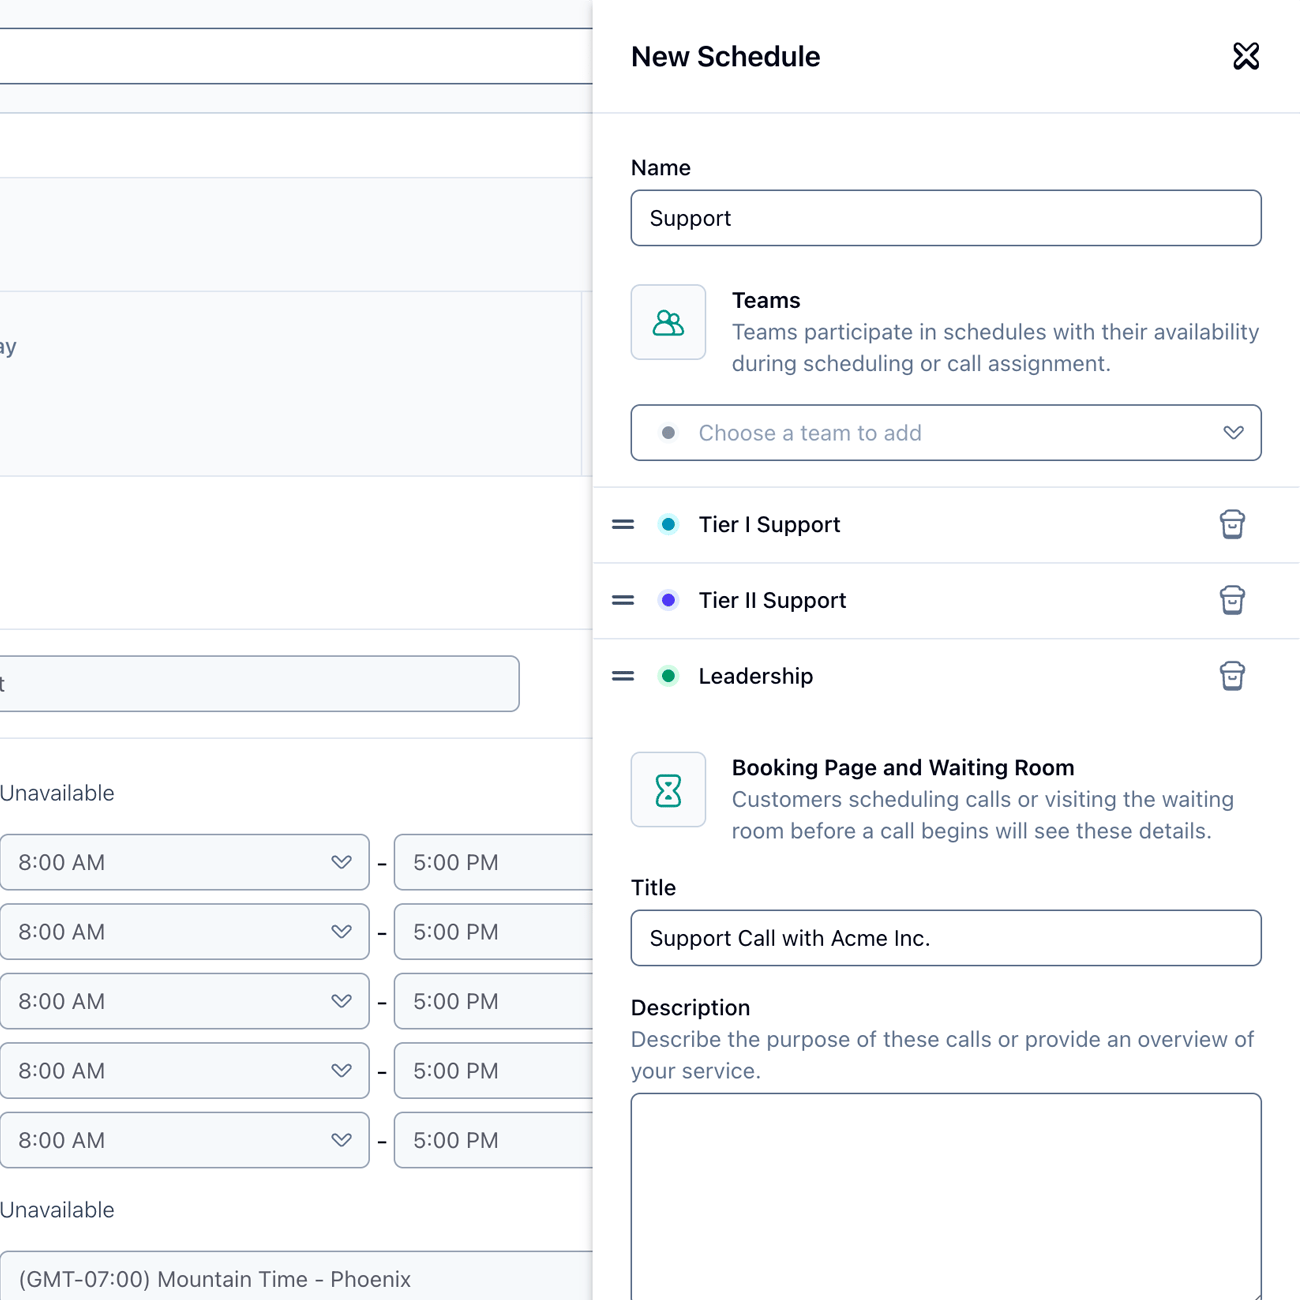This screenshot has height=1300, width=1300.
Task: Click the Teams section heading
Action: pos(766,300)
